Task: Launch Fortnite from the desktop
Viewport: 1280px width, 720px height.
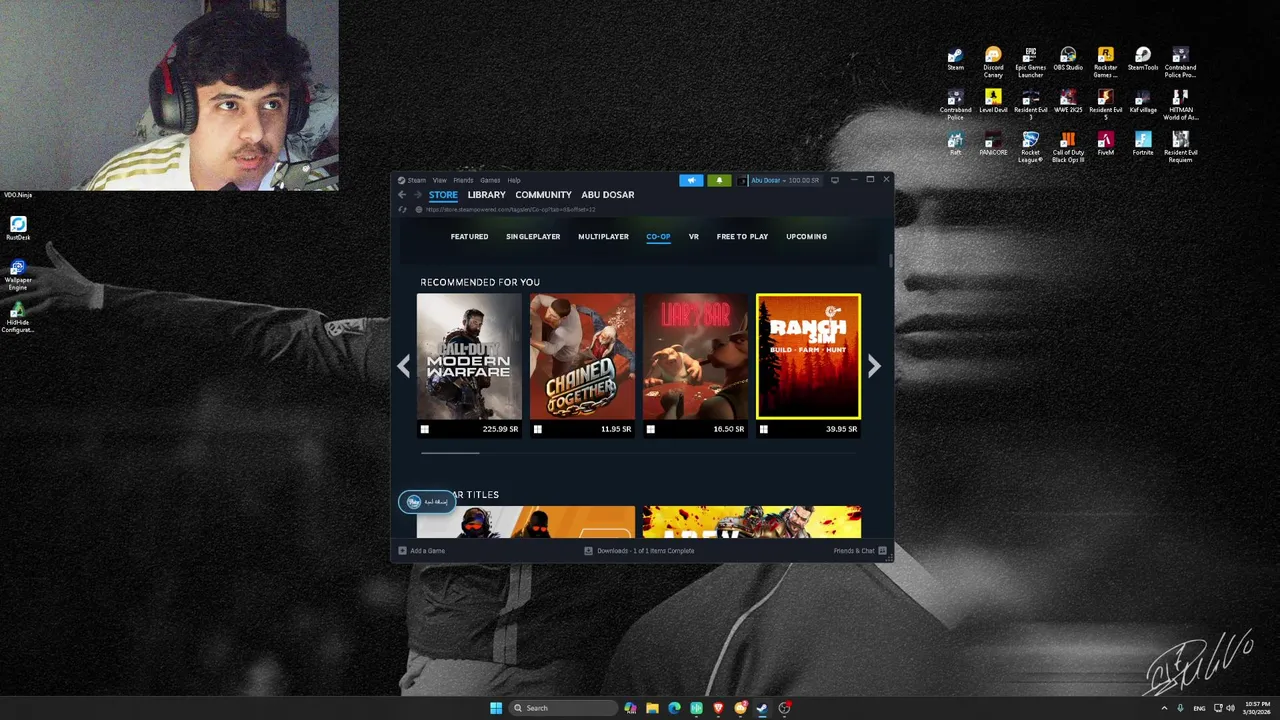Action: (1143, 143)
